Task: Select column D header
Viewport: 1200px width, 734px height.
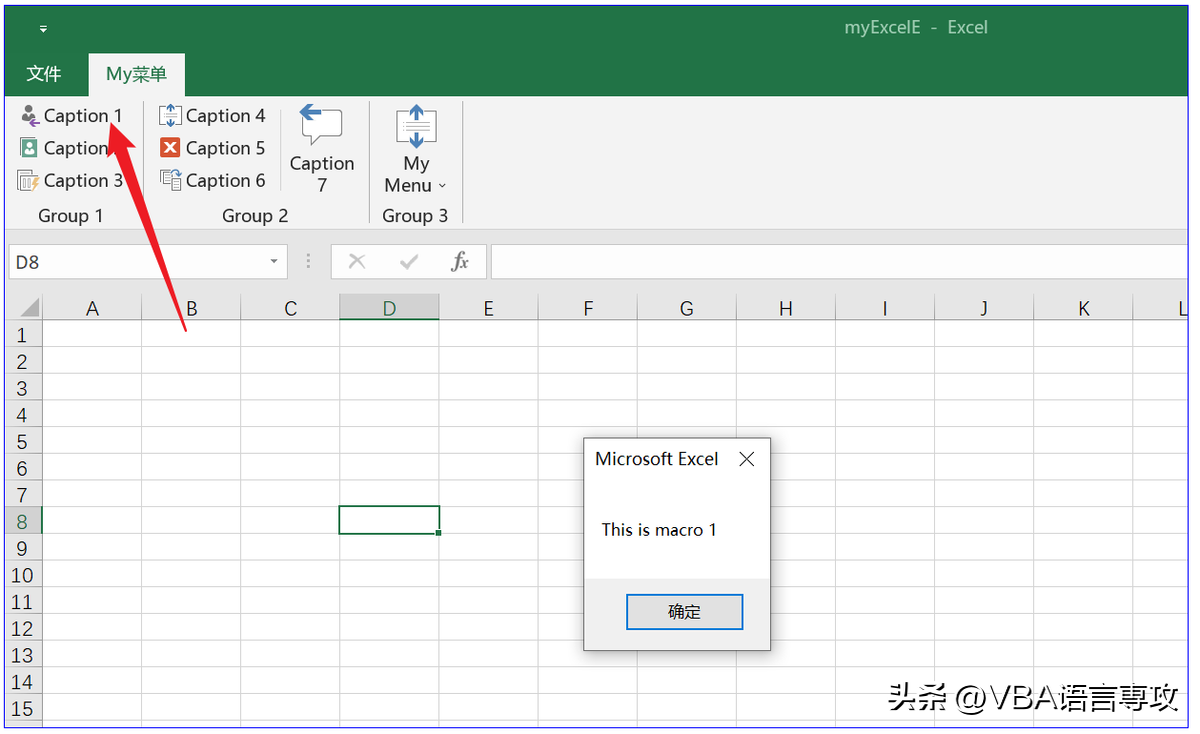Action: tap(389, 308)
